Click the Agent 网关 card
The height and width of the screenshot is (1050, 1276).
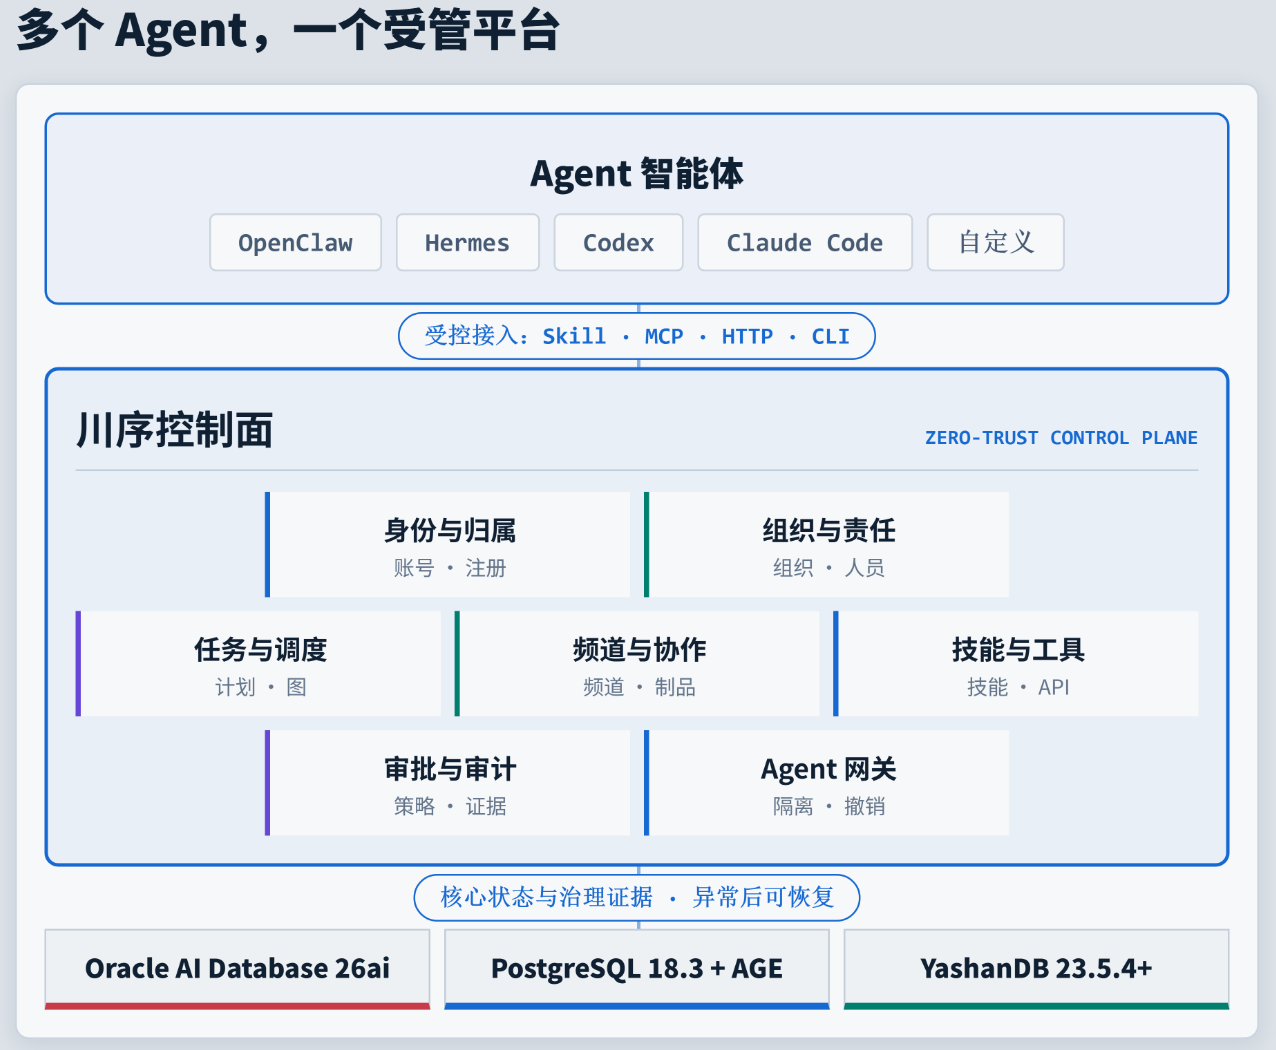(x=827, y=783)
